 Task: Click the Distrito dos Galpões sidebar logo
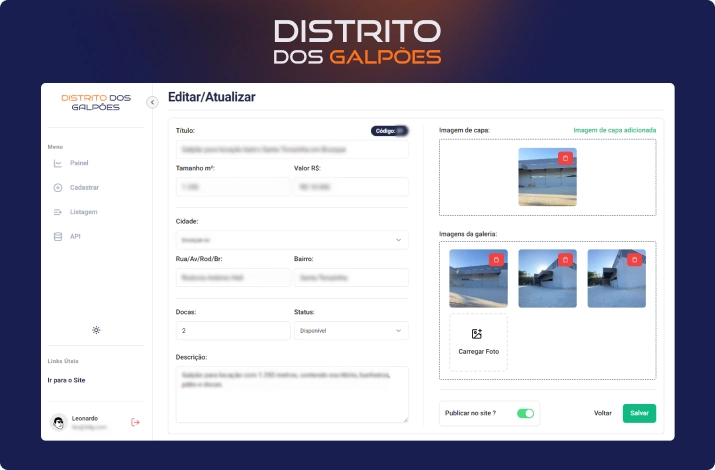point(96,103)
